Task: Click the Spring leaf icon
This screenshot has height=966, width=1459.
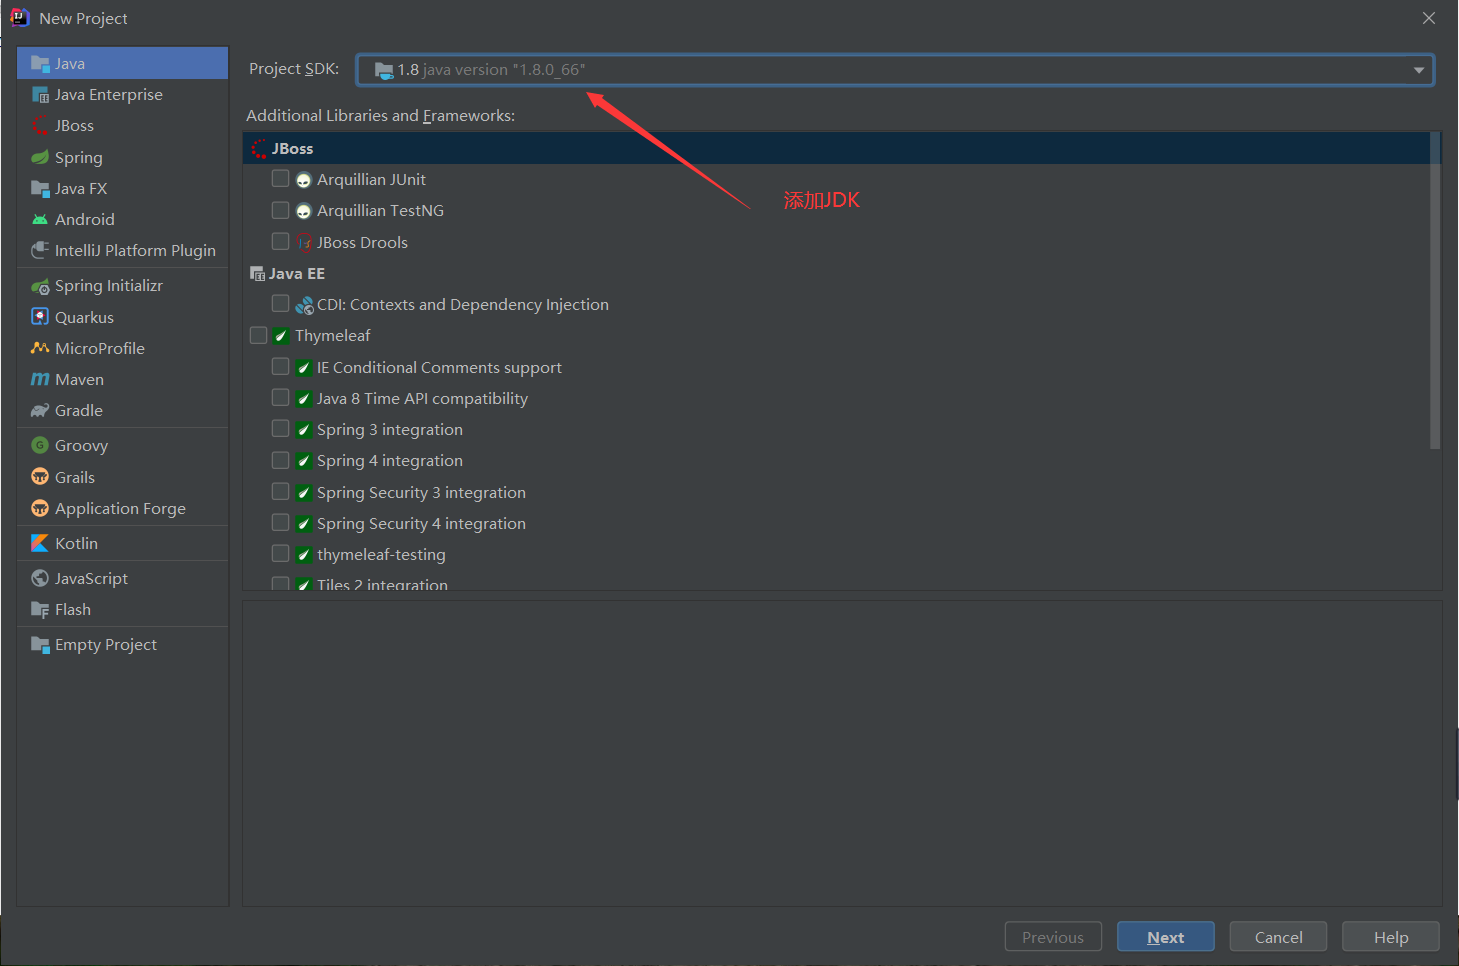Action: (x=40, y=157)
